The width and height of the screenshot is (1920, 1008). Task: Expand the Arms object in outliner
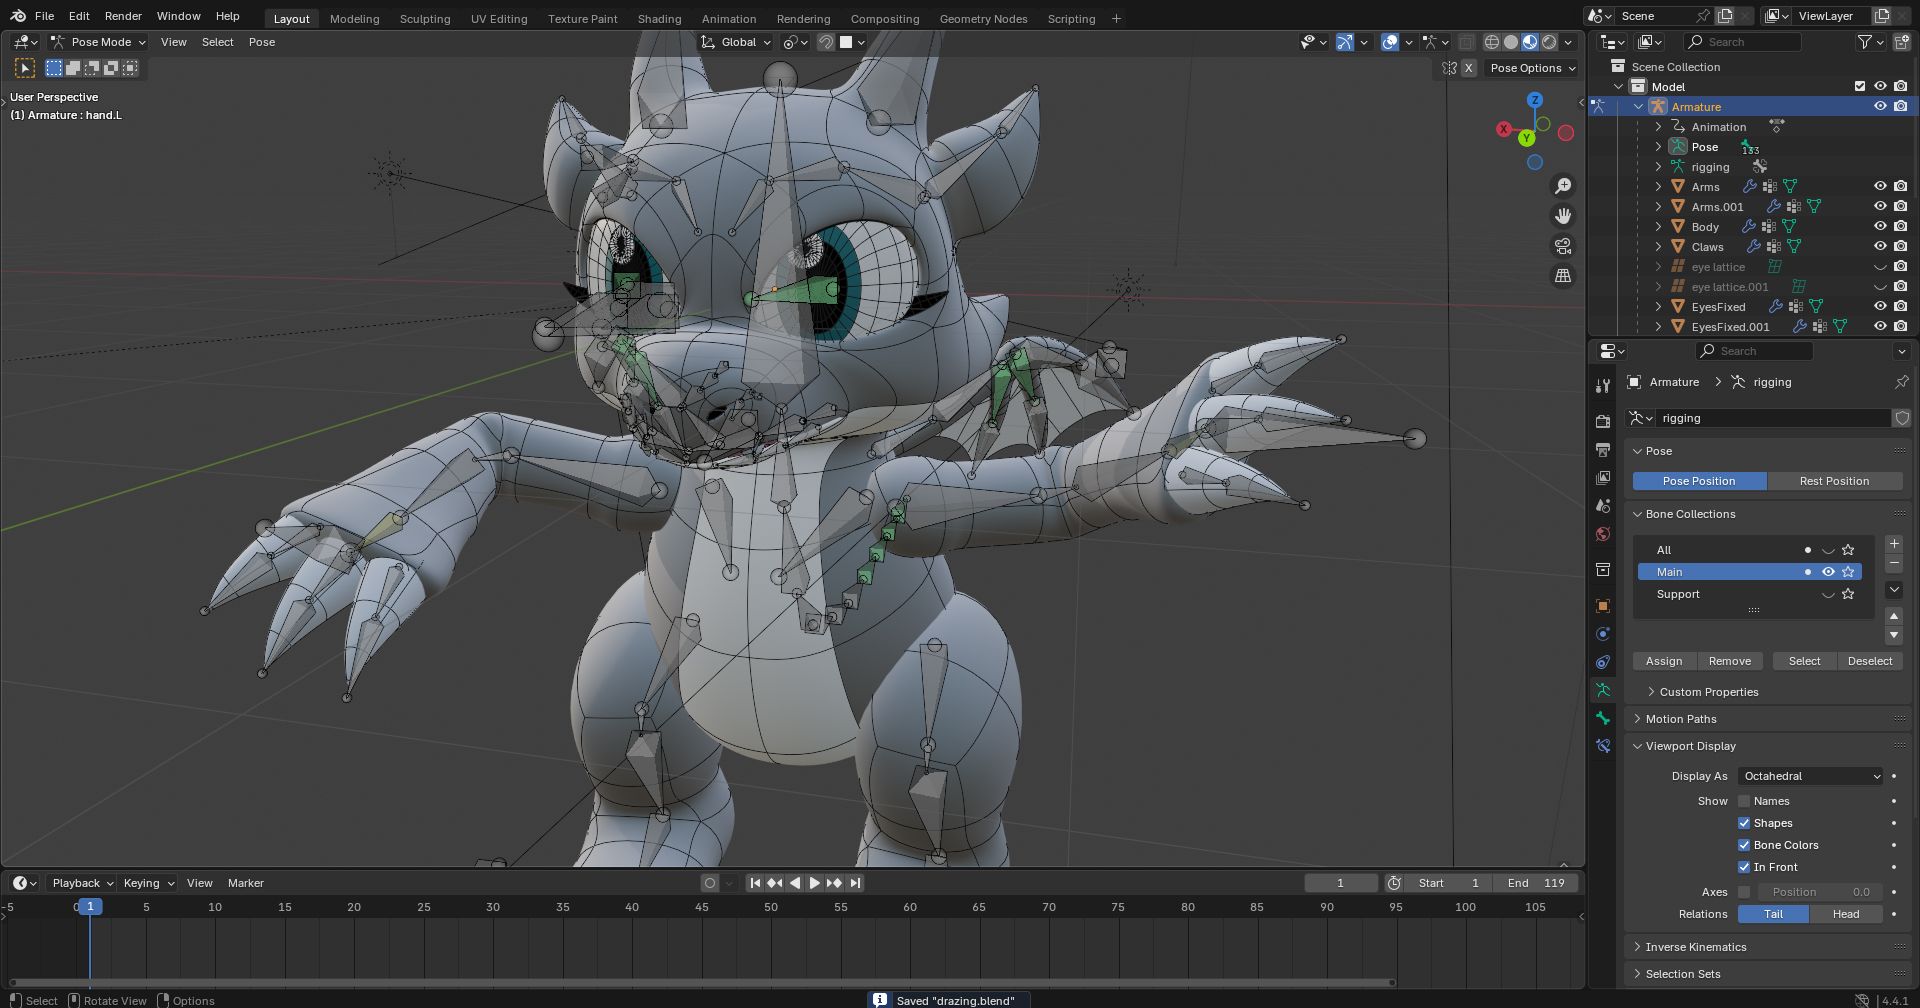(x=1658, y=187)
